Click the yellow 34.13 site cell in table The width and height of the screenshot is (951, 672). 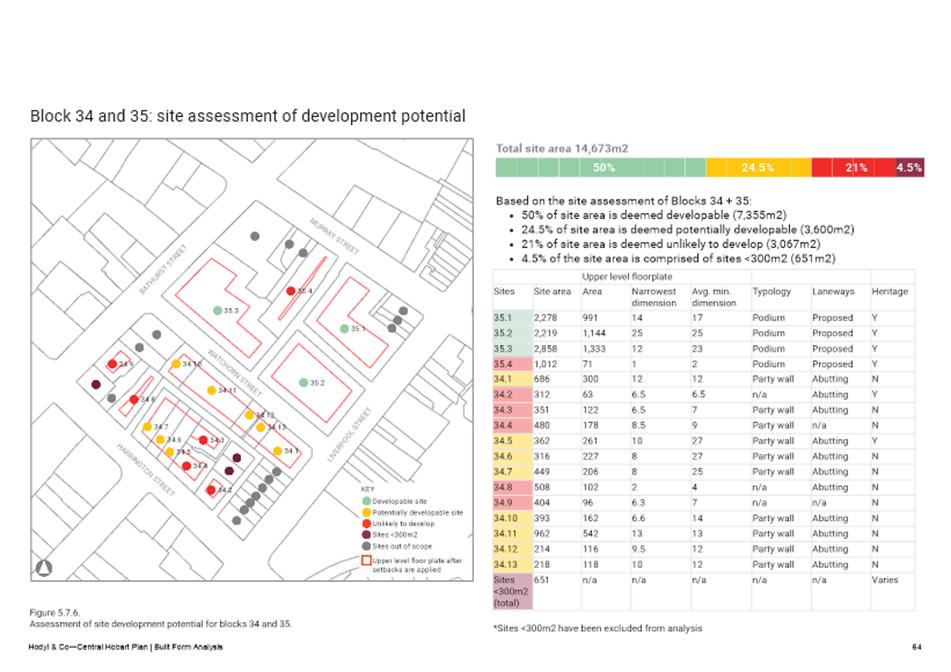tap(512, 565)
